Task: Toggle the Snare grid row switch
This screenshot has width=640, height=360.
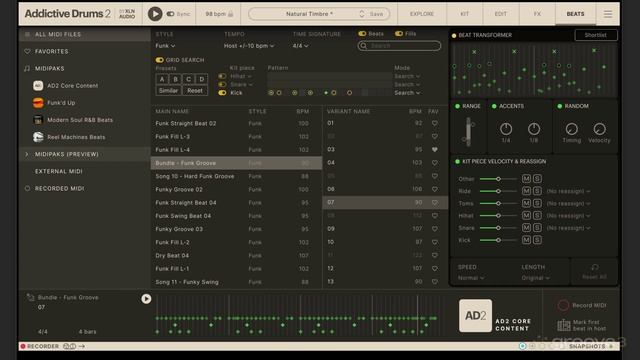Action: [222, 84]
